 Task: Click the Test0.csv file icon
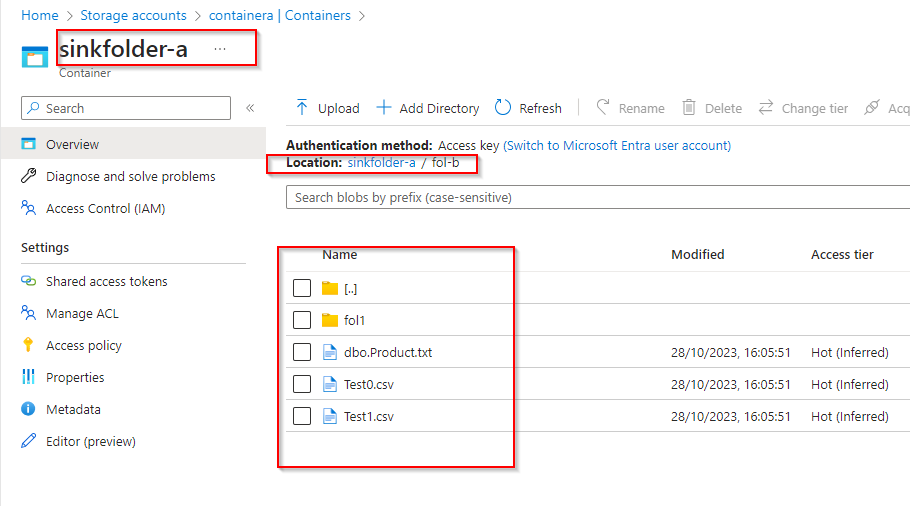point(330,384)
